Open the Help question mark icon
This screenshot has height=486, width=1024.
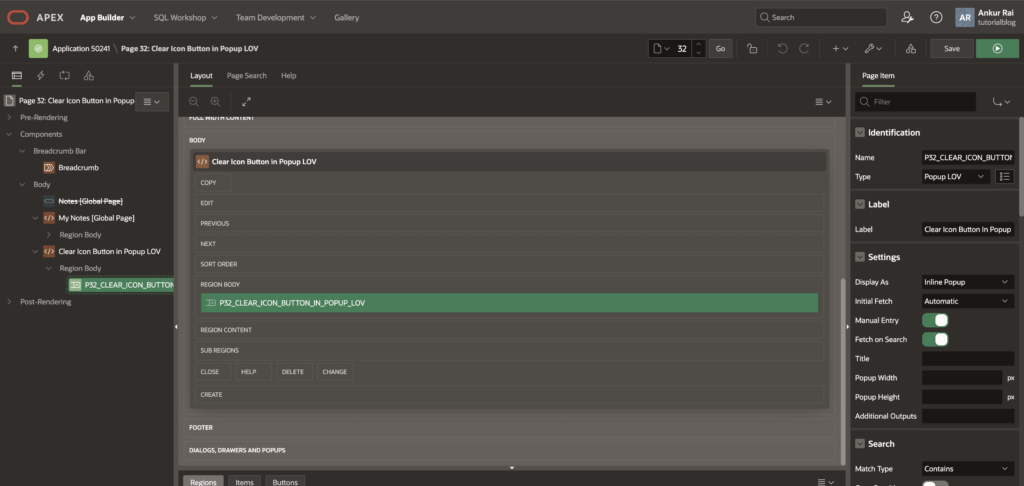936,17
